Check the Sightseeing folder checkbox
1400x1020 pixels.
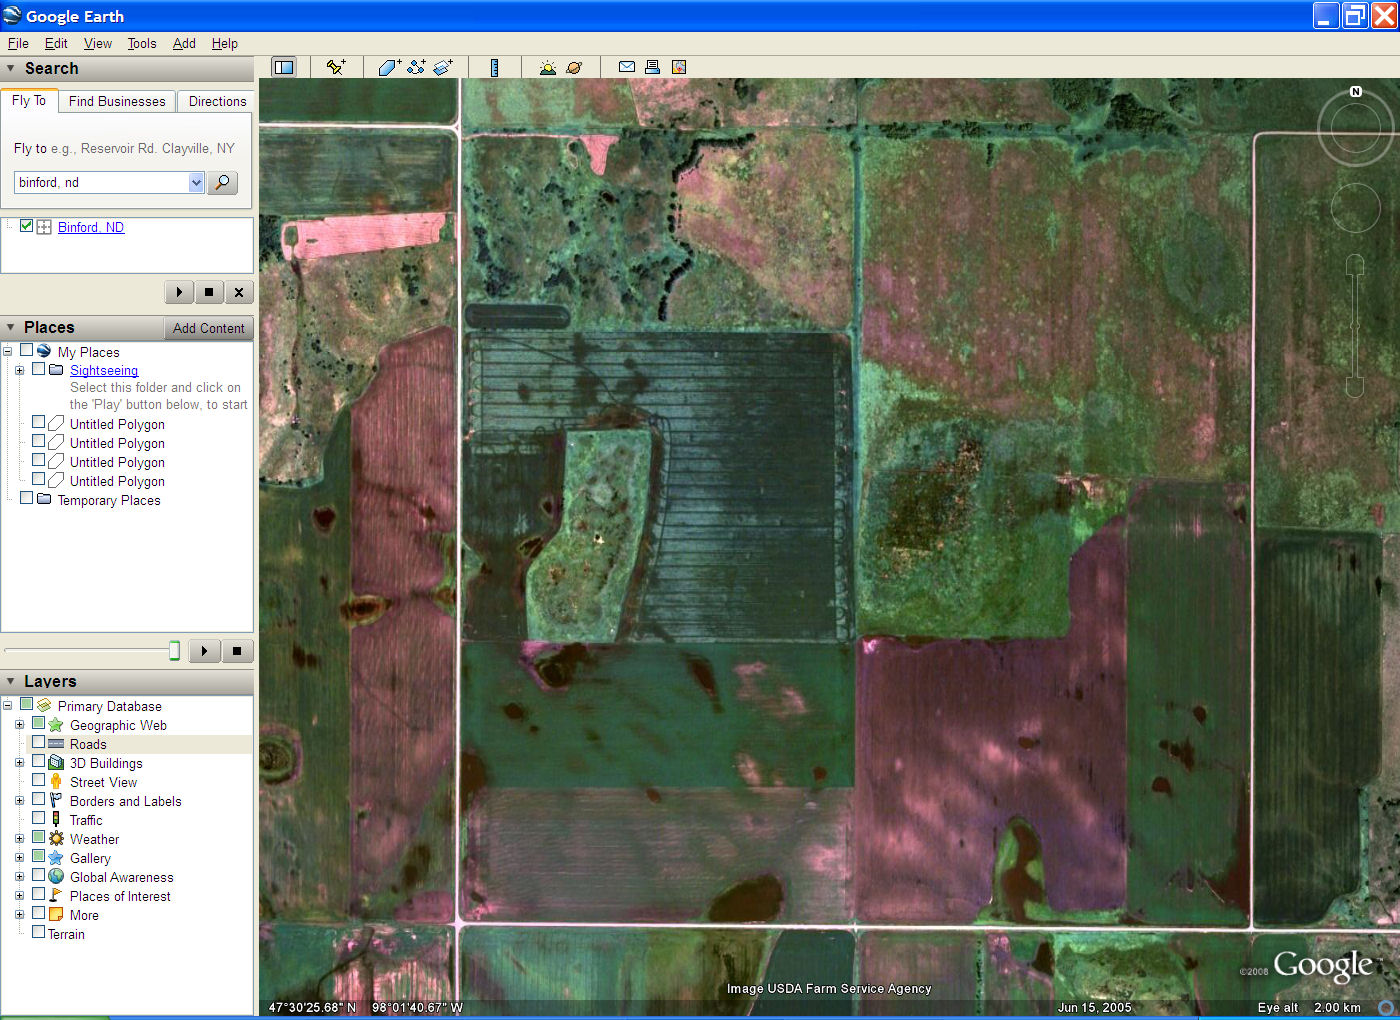coord(38,369)
